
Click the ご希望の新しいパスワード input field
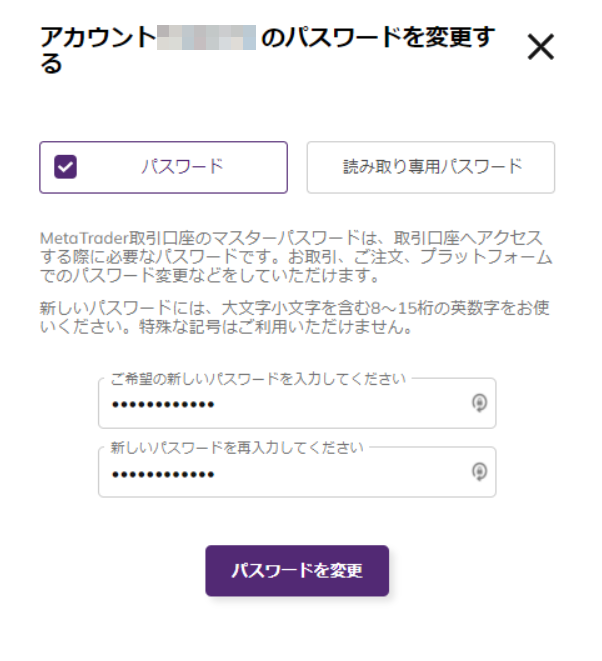[297, 403]
